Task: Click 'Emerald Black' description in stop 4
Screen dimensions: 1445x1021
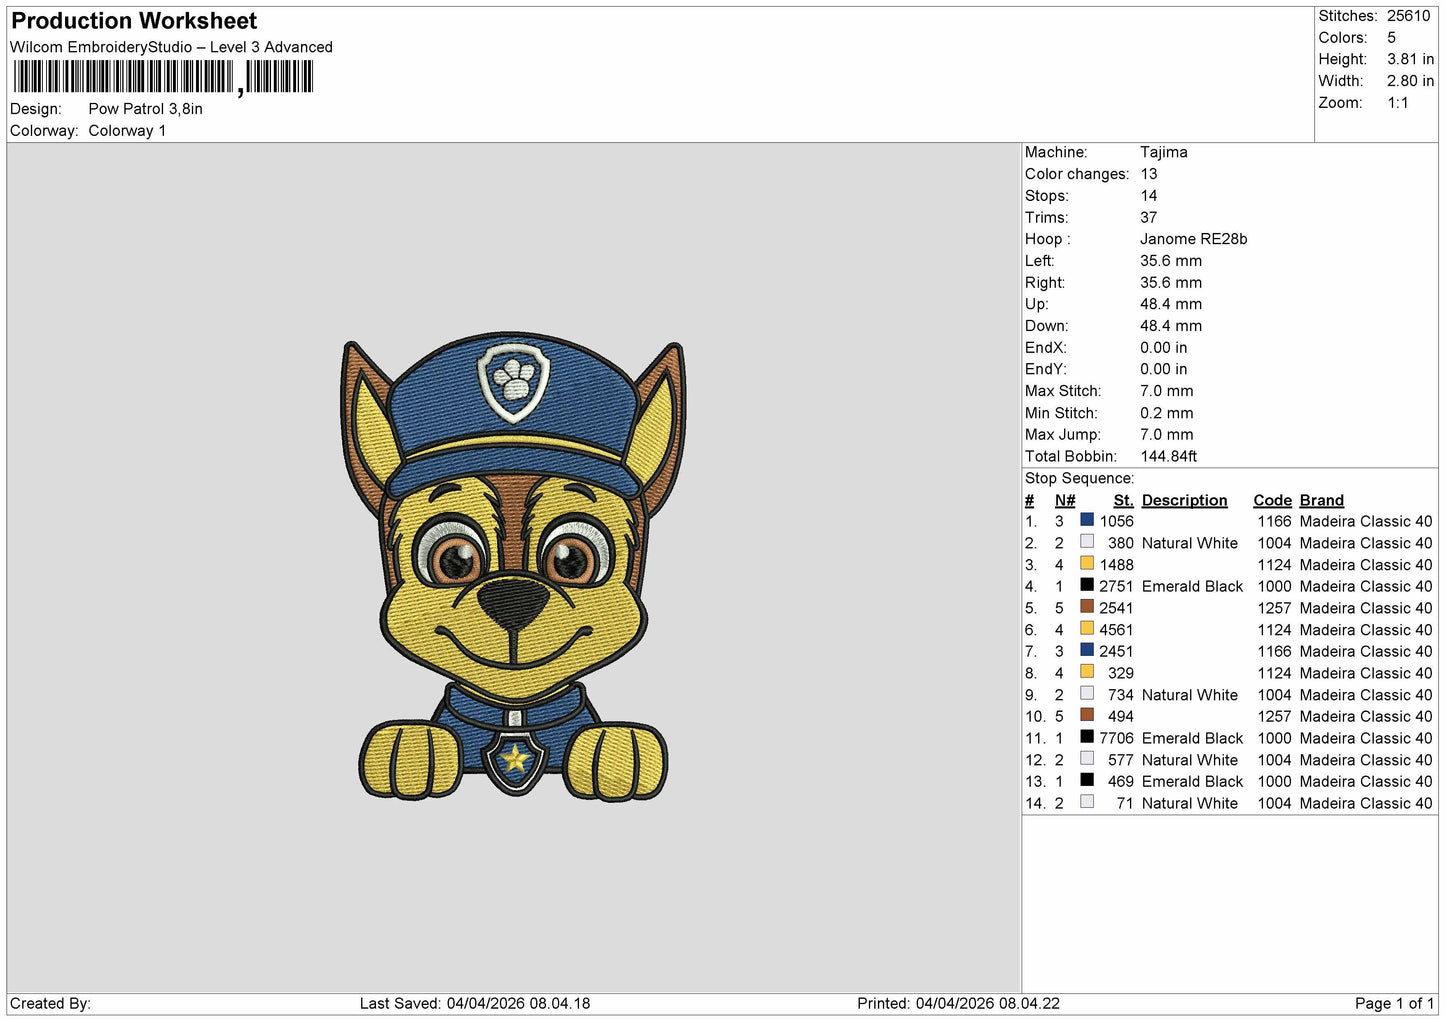Action: (x=1192, y=586)
